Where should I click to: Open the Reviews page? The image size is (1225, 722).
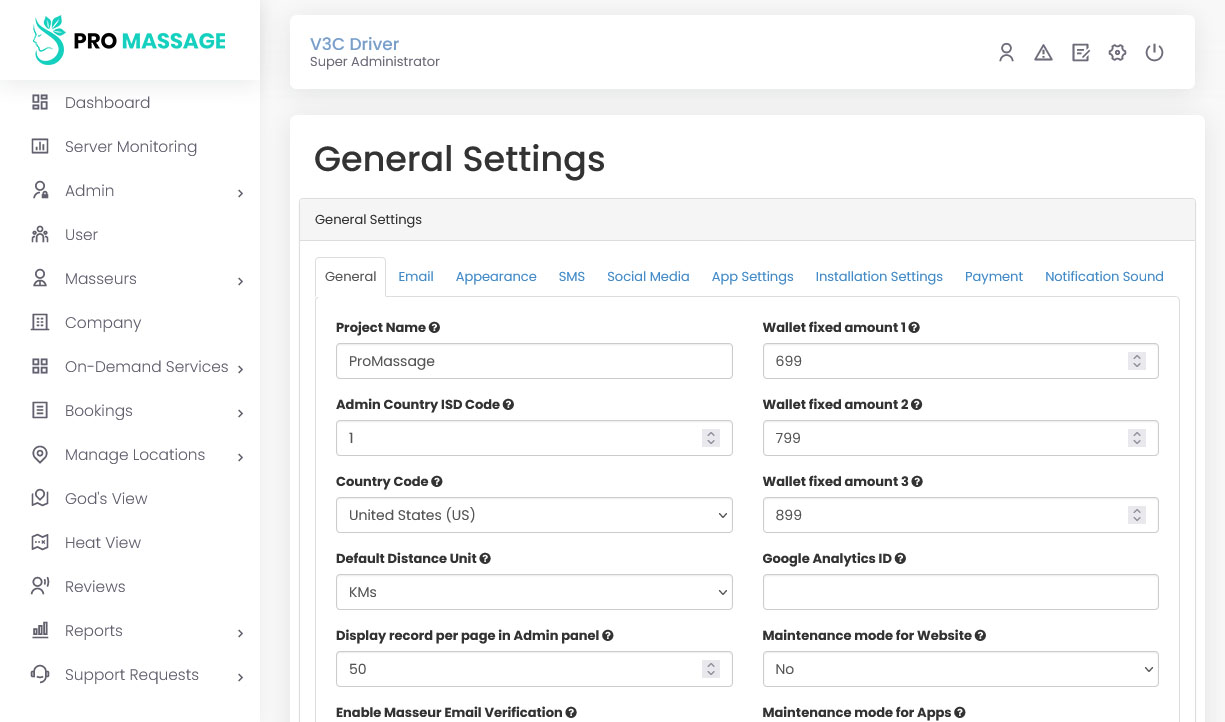[95, 586]
